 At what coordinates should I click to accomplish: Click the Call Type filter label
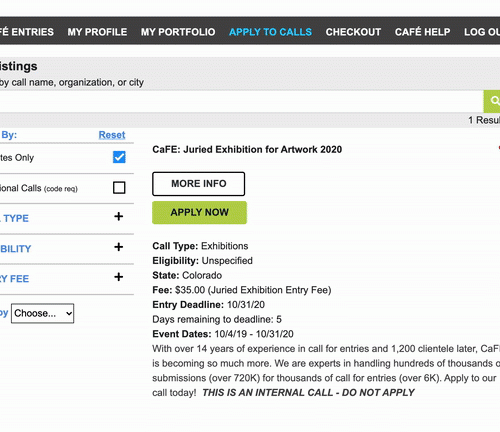(x=14, y=218)
